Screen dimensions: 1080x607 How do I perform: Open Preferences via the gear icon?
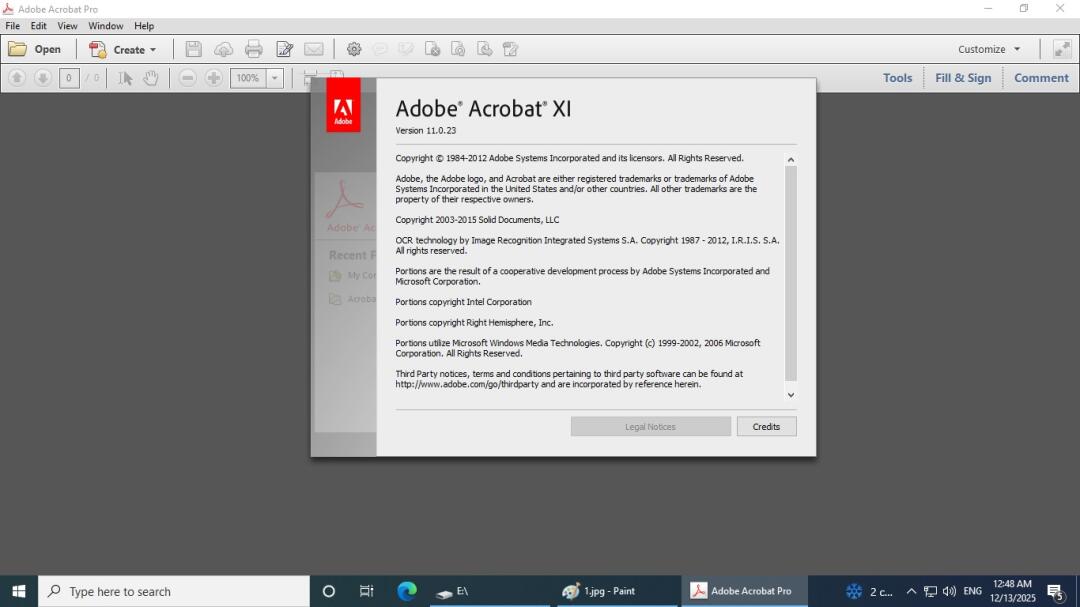click(354, 49)
